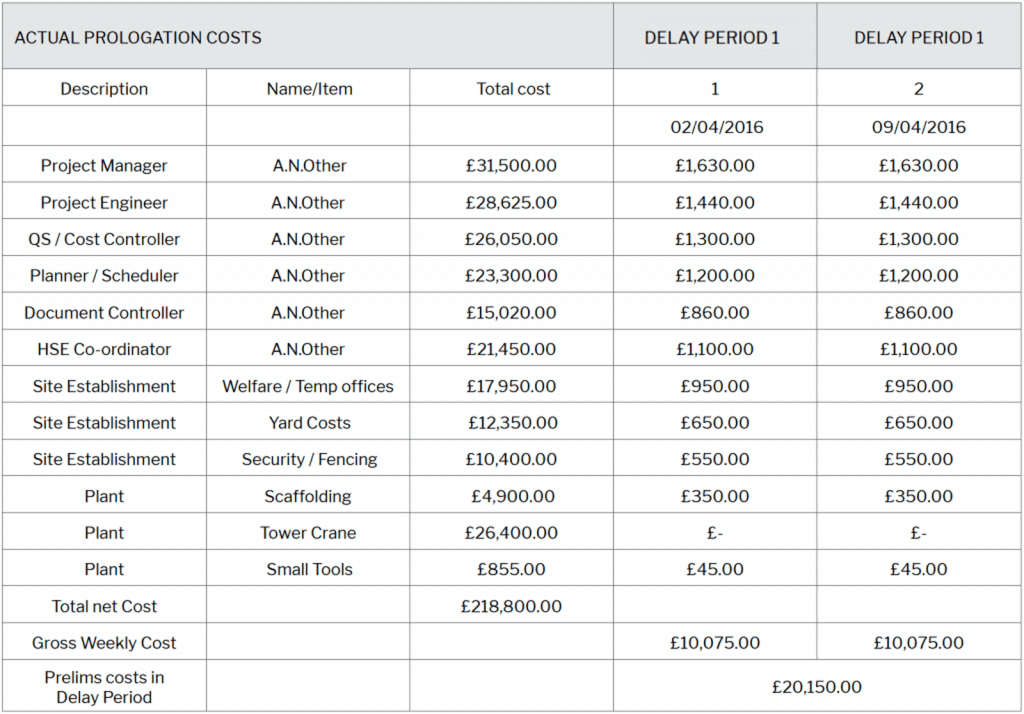Viewport: 1024px width, 714px height.
Task: Select the HSE Co-ordinator cell
Action: [x=104, y=349]
